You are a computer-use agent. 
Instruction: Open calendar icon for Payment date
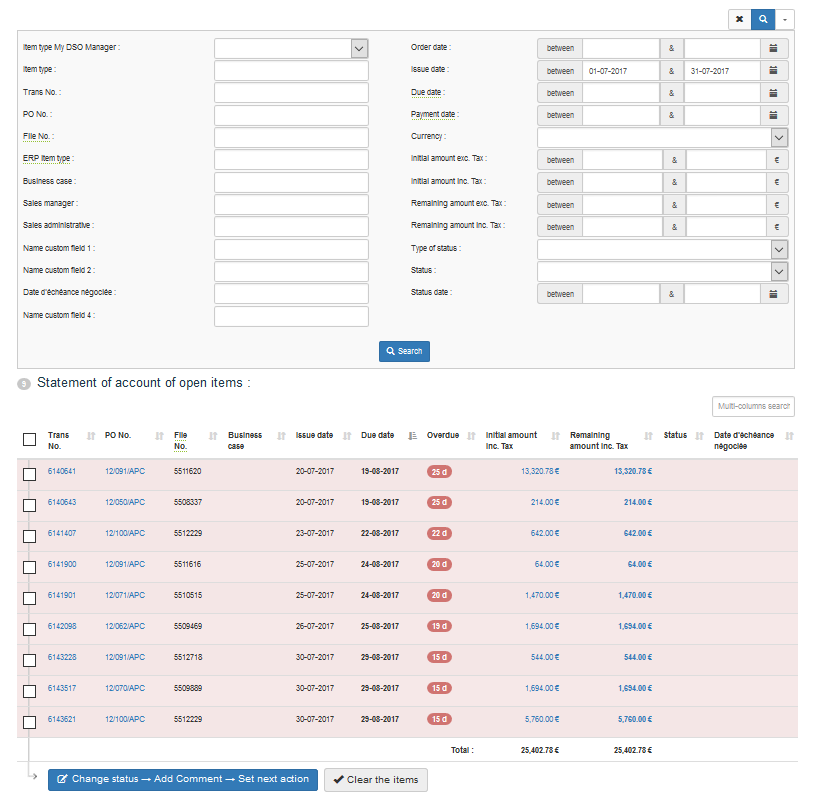coord(774,115)
